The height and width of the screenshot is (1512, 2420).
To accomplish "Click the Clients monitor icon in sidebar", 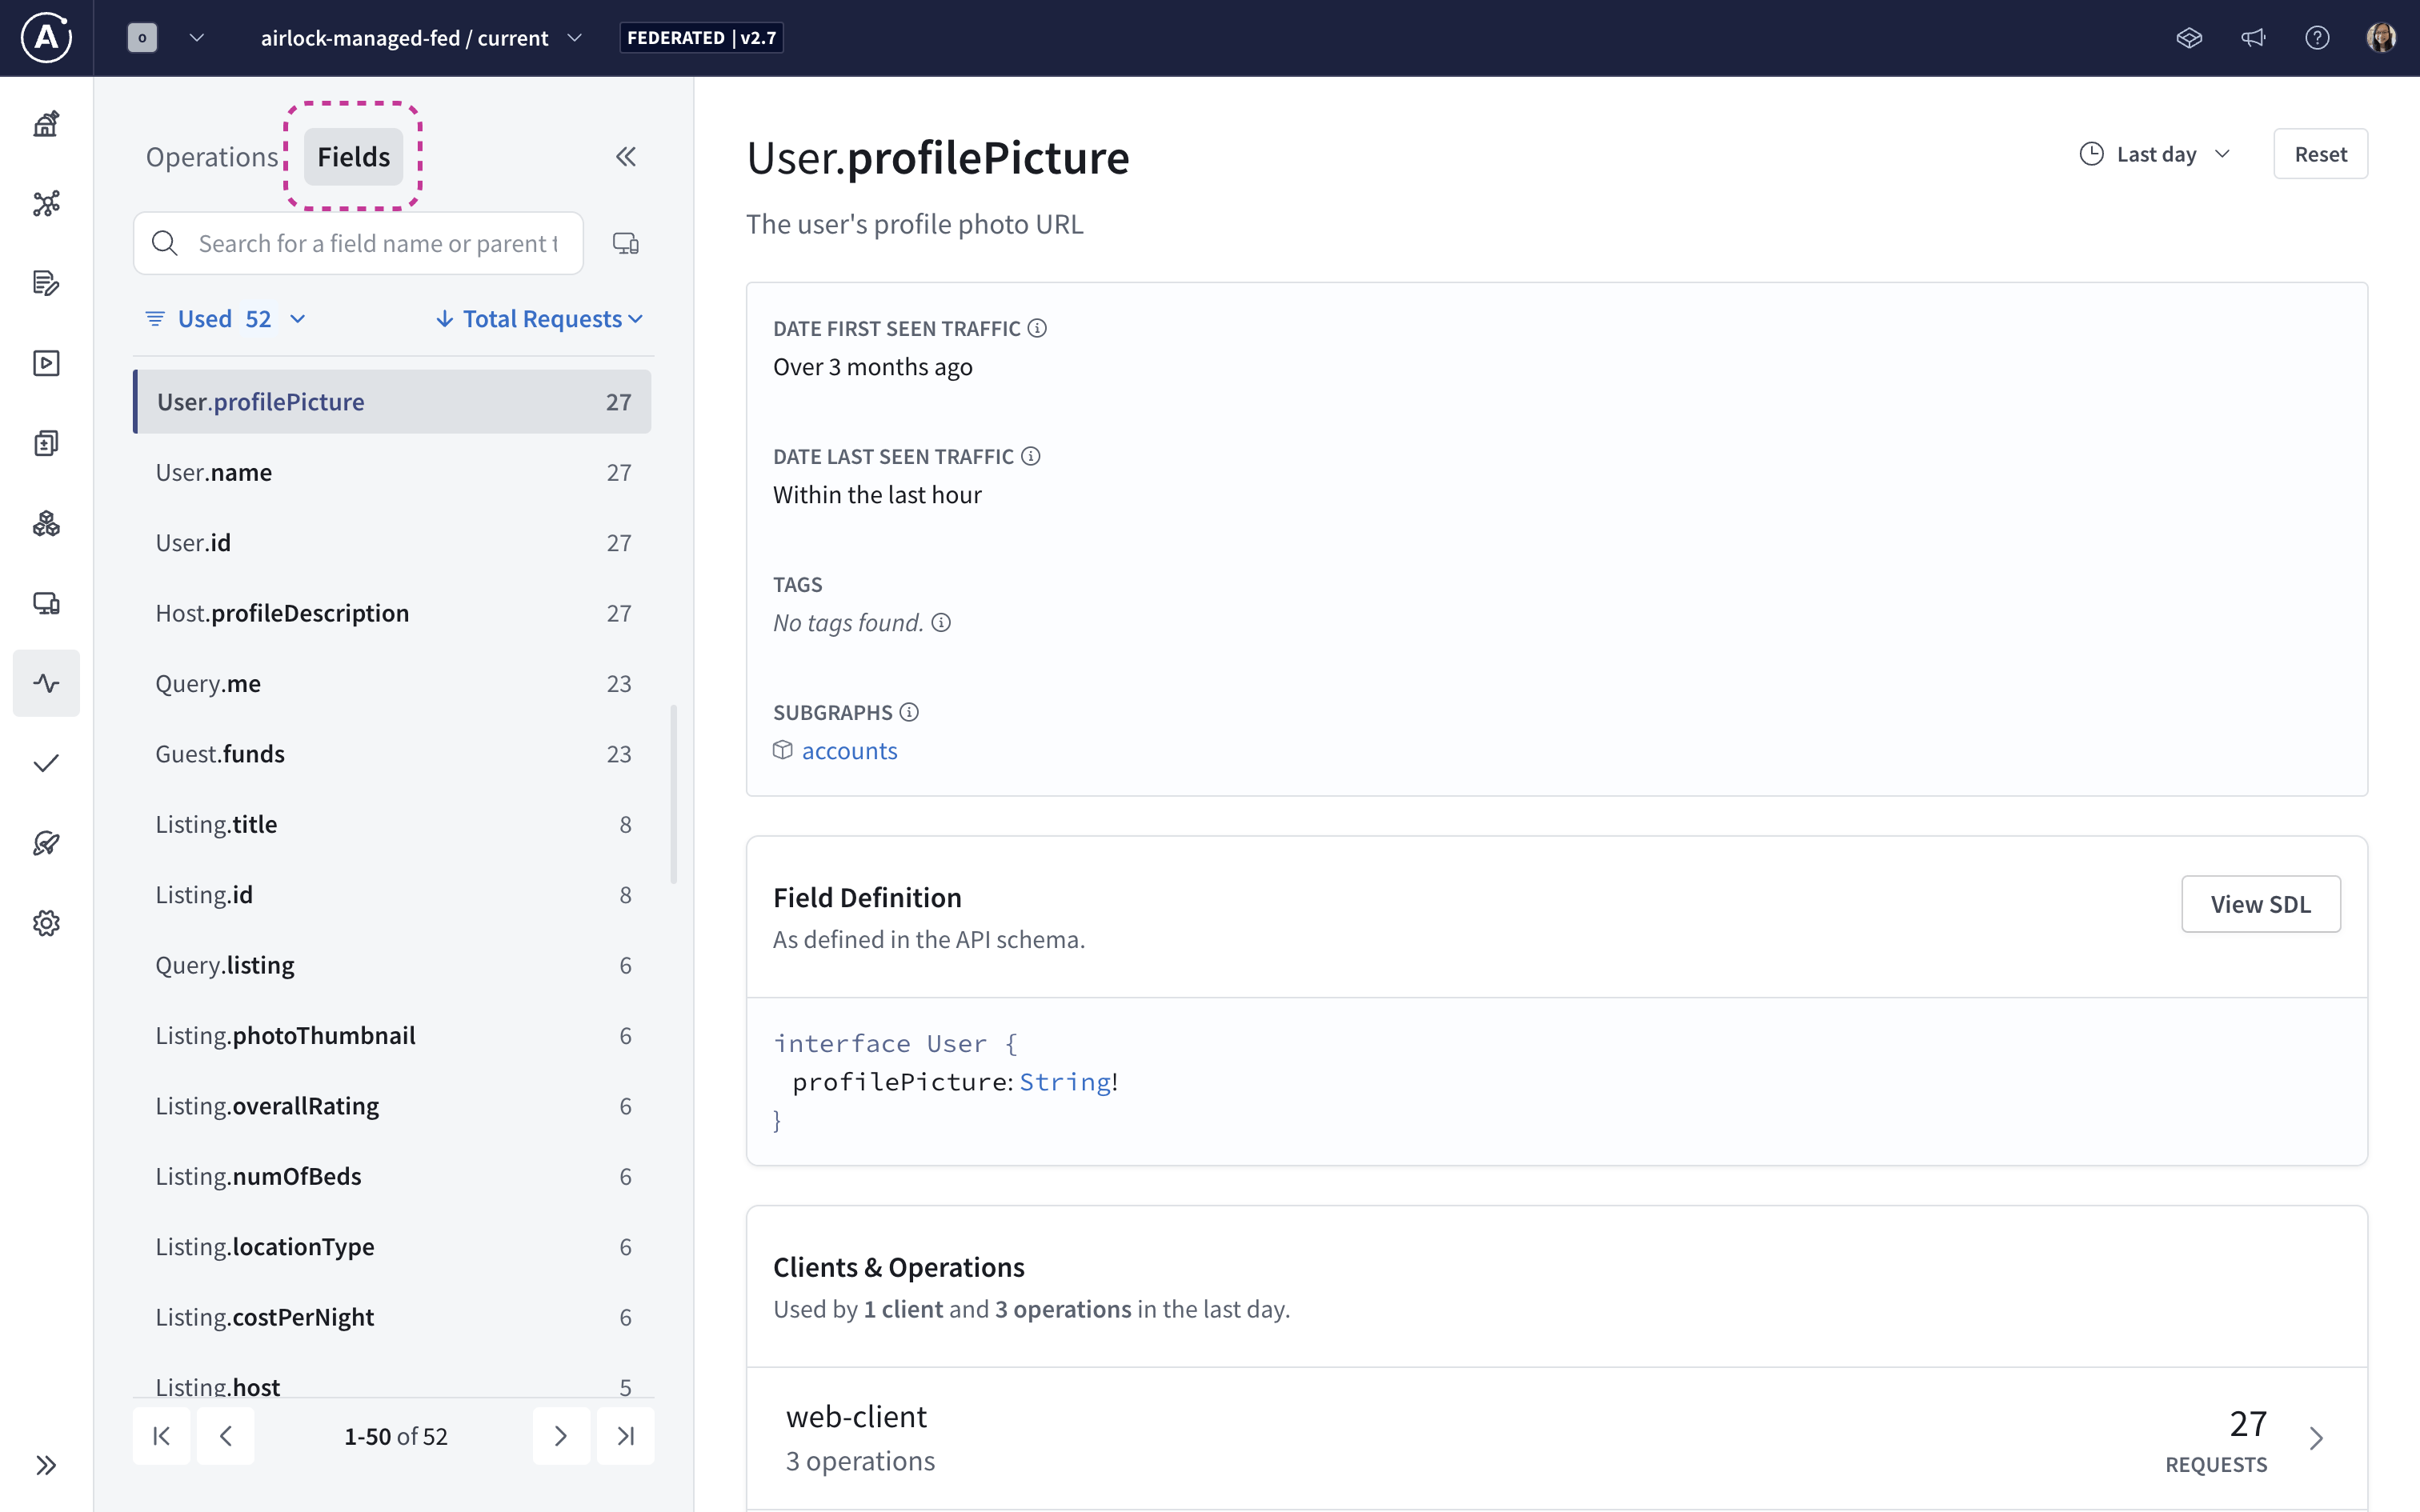I will click(x=46, y=603).
